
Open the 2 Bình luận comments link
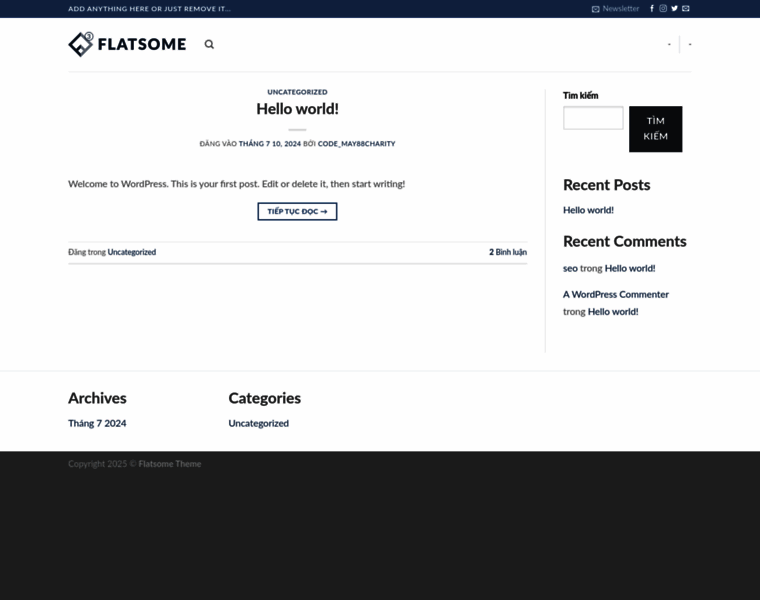click(x=508, y=252)
